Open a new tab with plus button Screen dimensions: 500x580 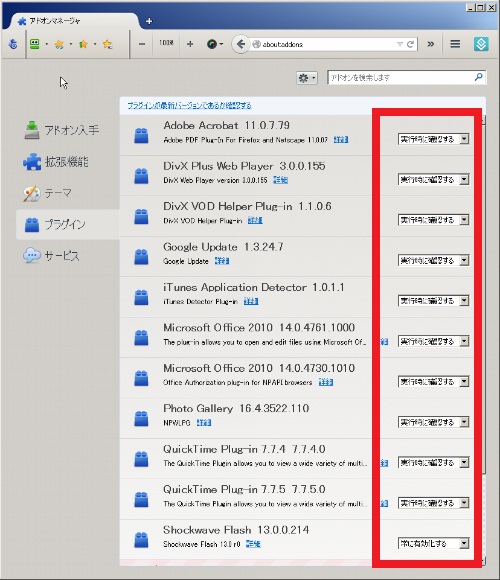tap(149, 21)
